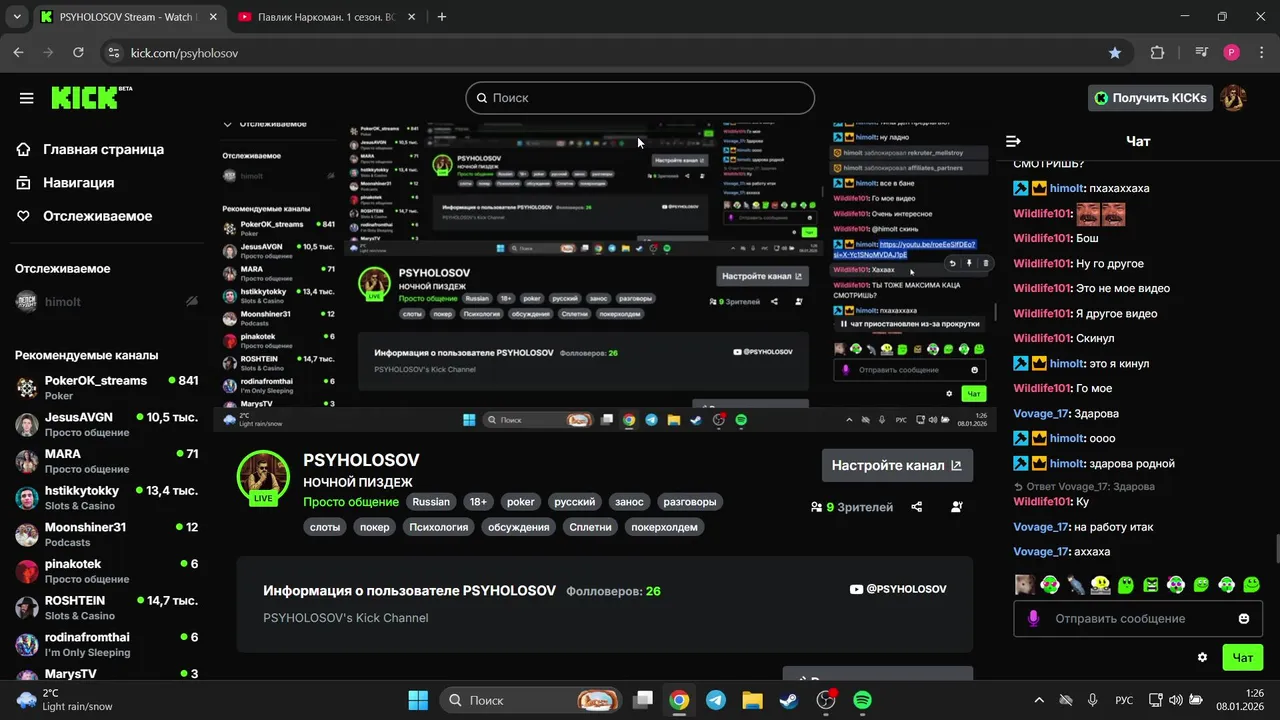Click the Kick Поиск search field
The width and height of the screenshot is (1280, 720).
tap(640, 98)
